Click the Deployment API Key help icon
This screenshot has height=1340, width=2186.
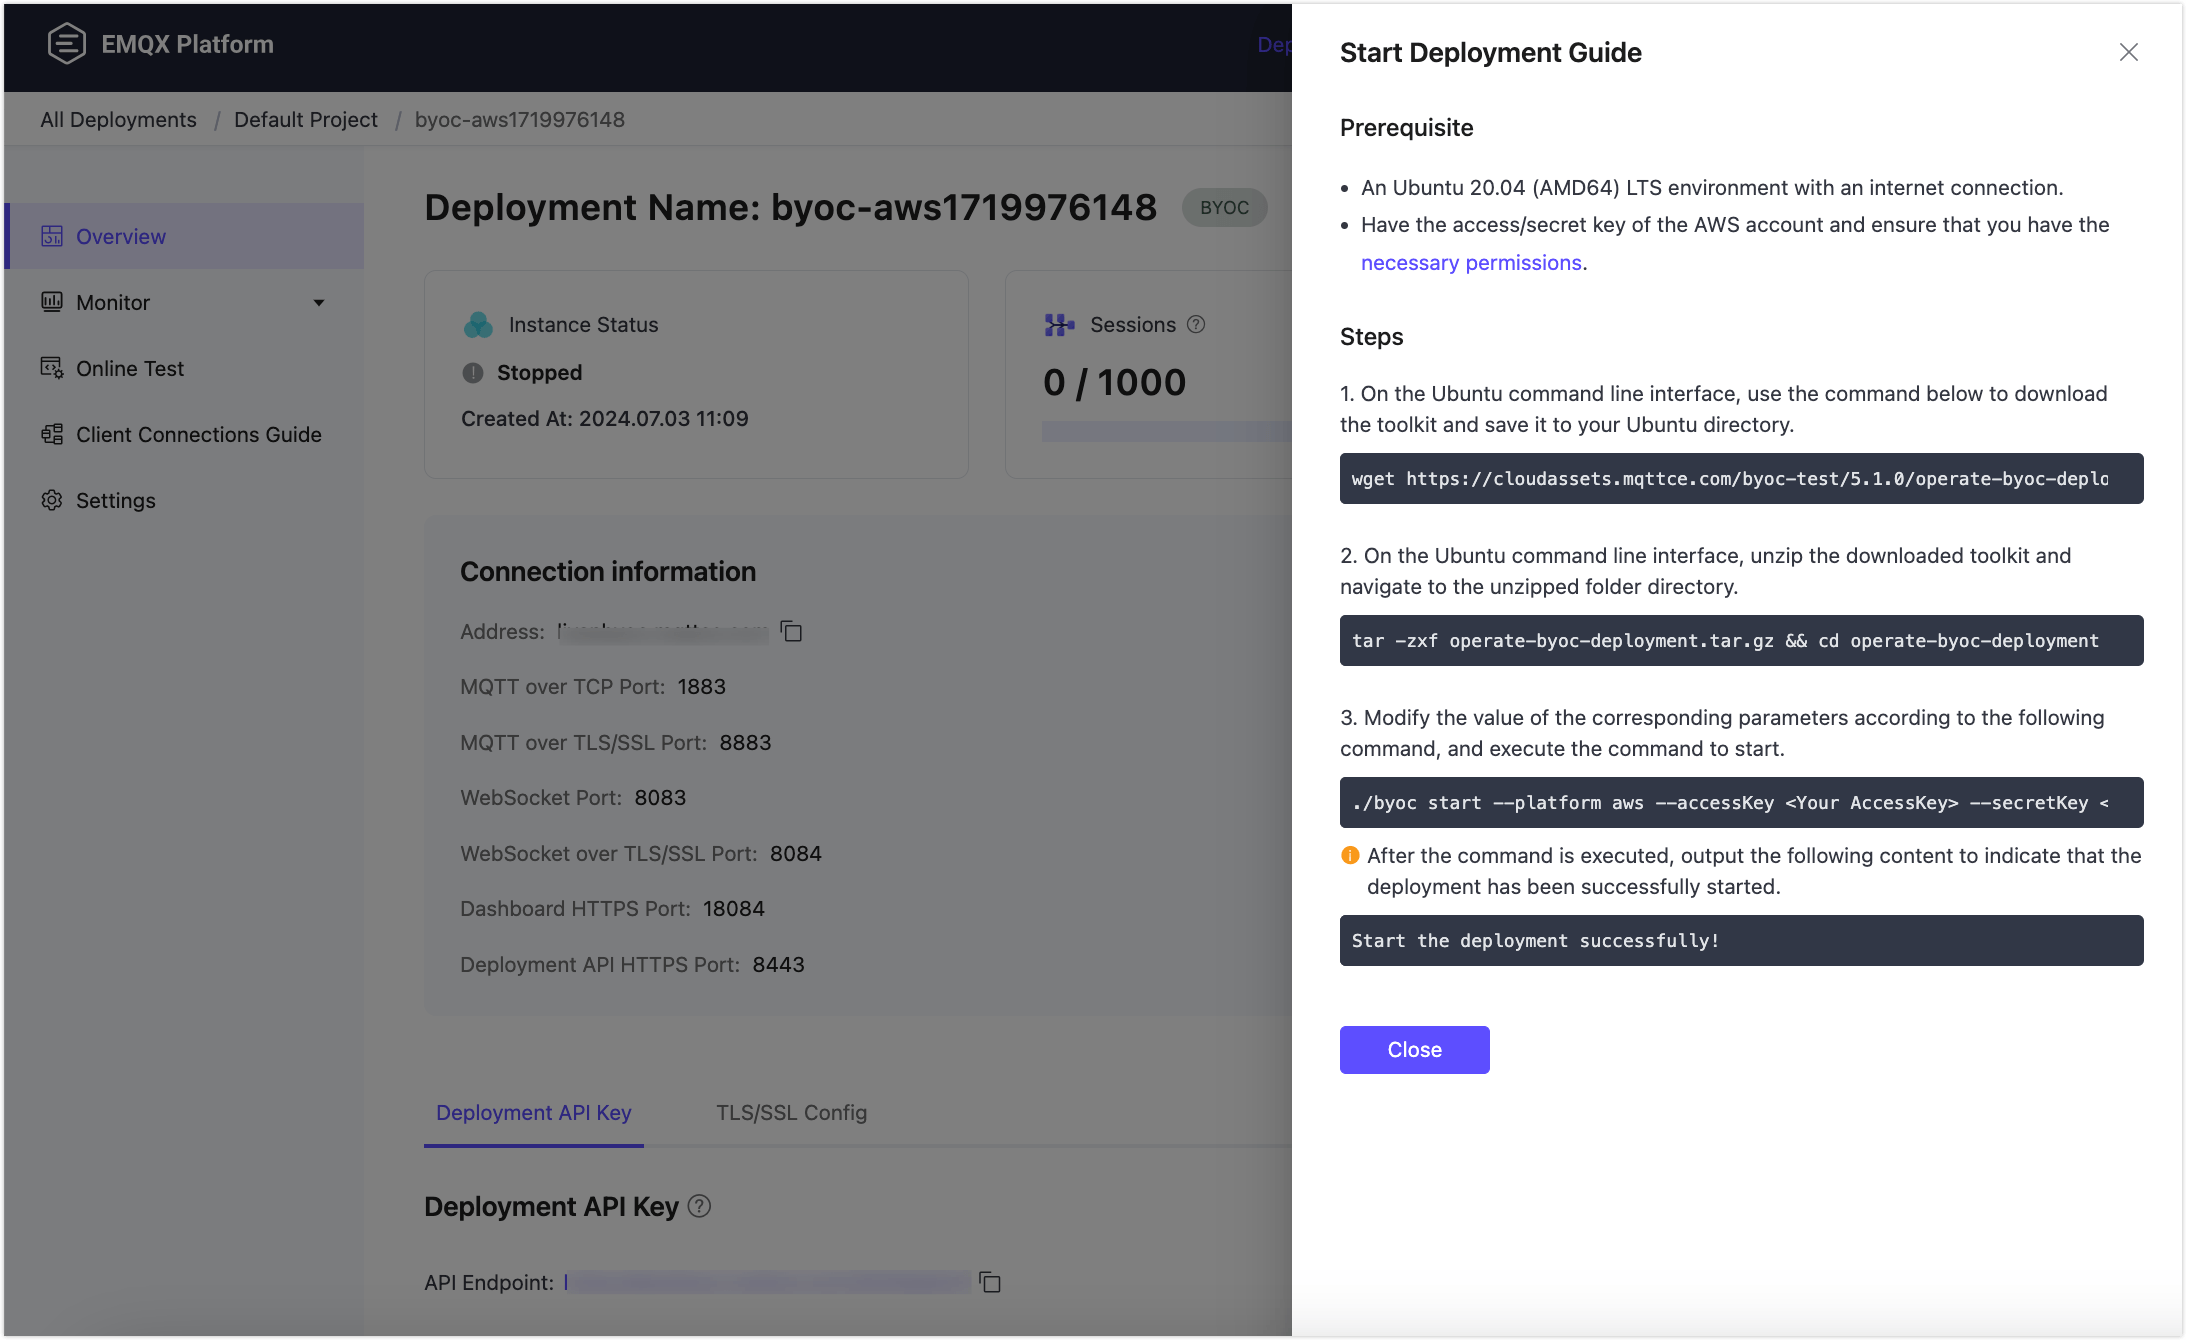click(700, 1206)
